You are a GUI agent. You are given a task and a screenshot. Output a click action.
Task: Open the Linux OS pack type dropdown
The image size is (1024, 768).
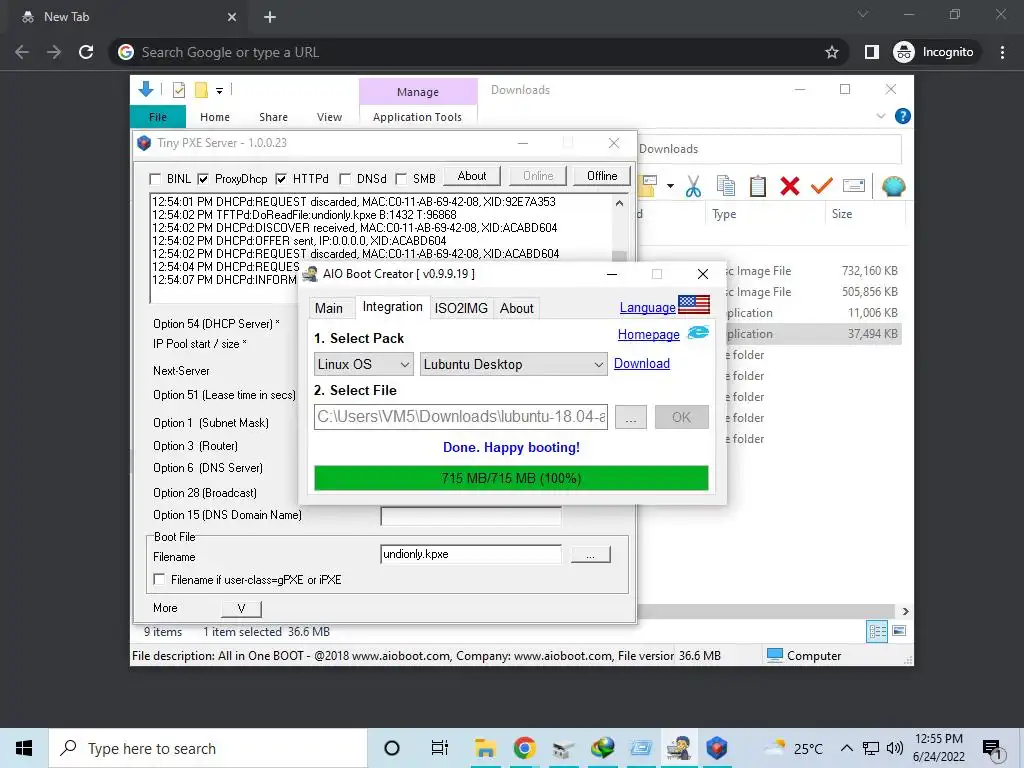(364, 364)
